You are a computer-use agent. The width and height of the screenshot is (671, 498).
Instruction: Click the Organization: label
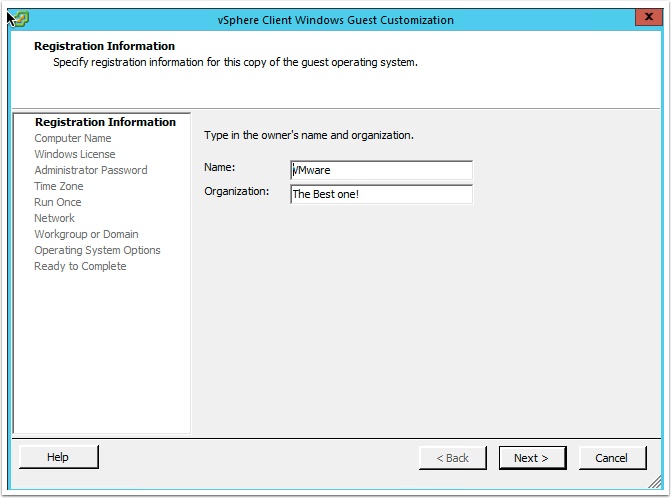237,191
